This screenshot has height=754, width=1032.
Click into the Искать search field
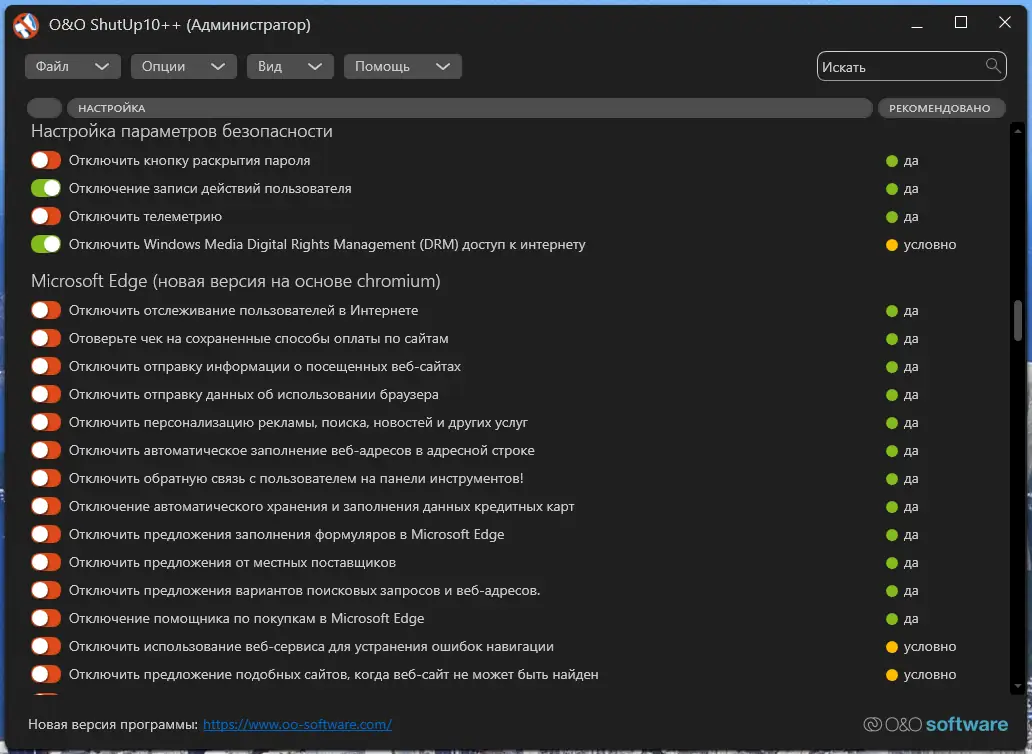[900, 67]
